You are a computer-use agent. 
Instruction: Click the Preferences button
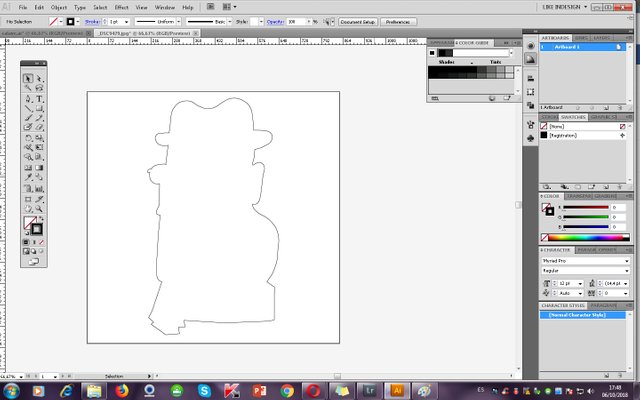(x=400, y=20)
